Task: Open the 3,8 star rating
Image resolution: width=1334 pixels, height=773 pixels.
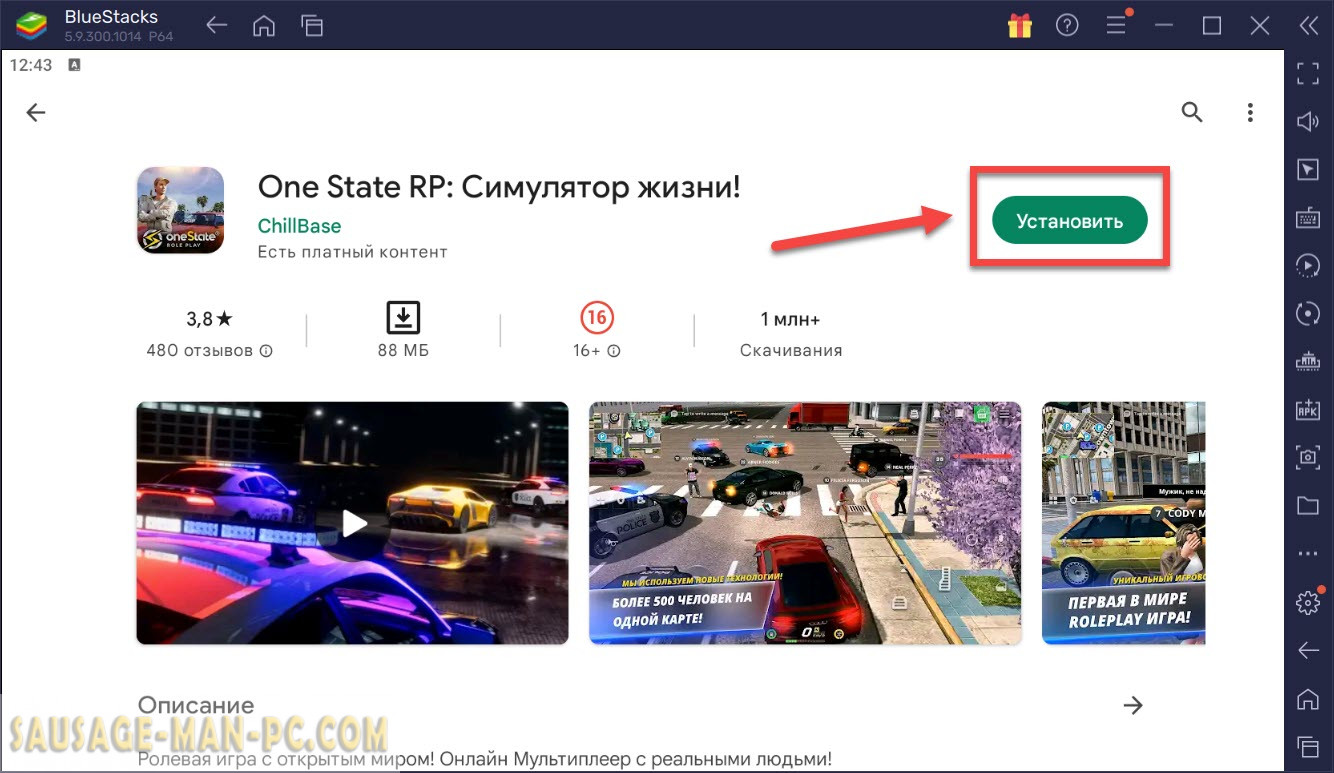Action: 209,319
